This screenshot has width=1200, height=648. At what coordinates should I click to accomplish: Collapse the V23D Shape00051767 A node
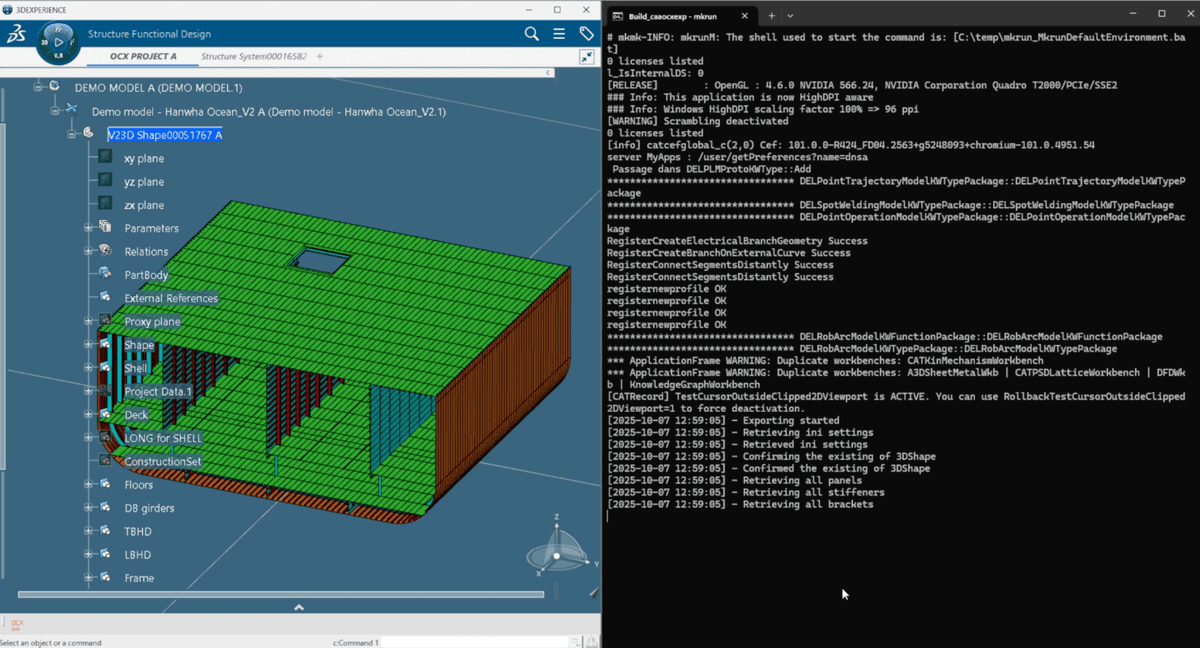click(x=72, y=134)
